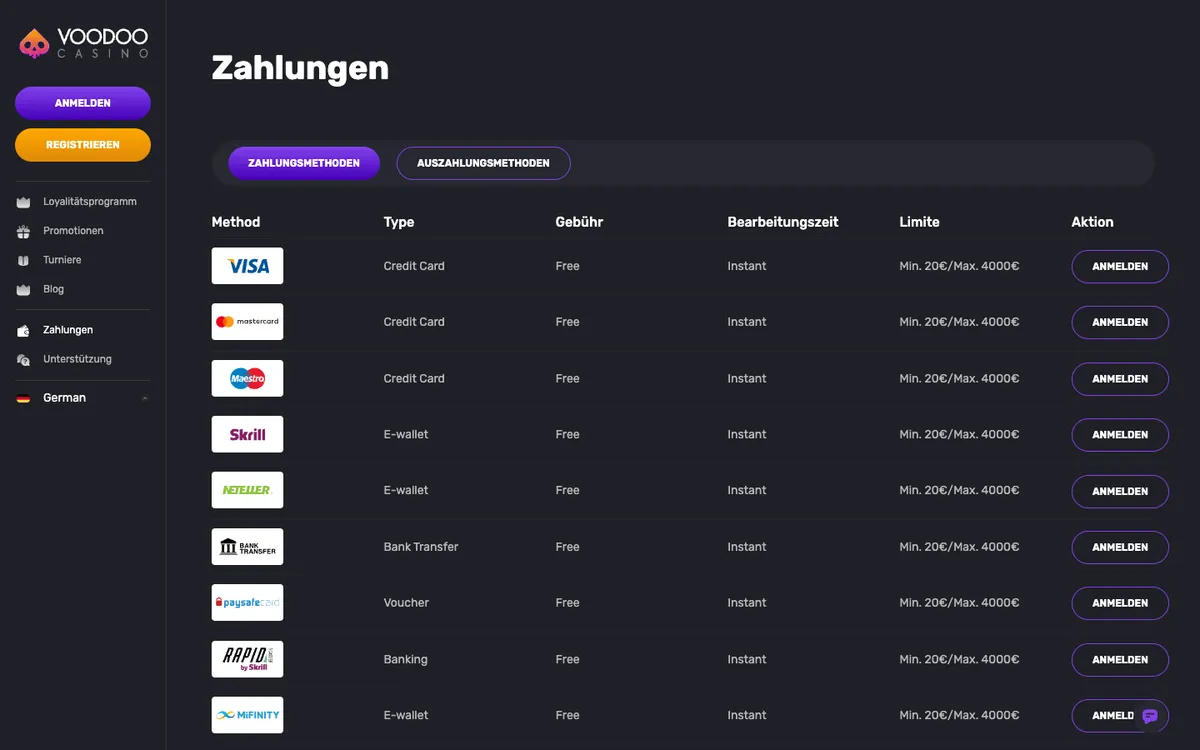Click the purple Anmelden sidebar button
The width and height of the screenshot is (1200, 750).
coord(83,103)
